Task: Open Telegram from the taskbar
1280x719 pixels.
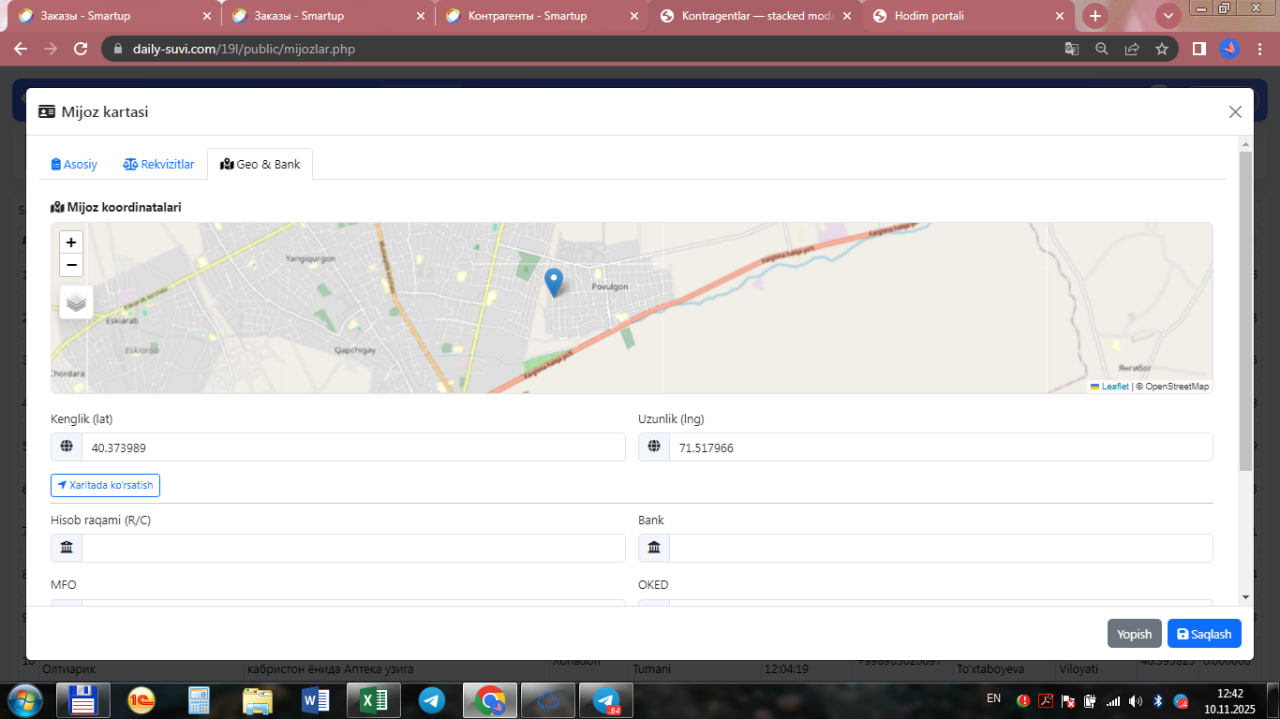Action: pos(432,700)
